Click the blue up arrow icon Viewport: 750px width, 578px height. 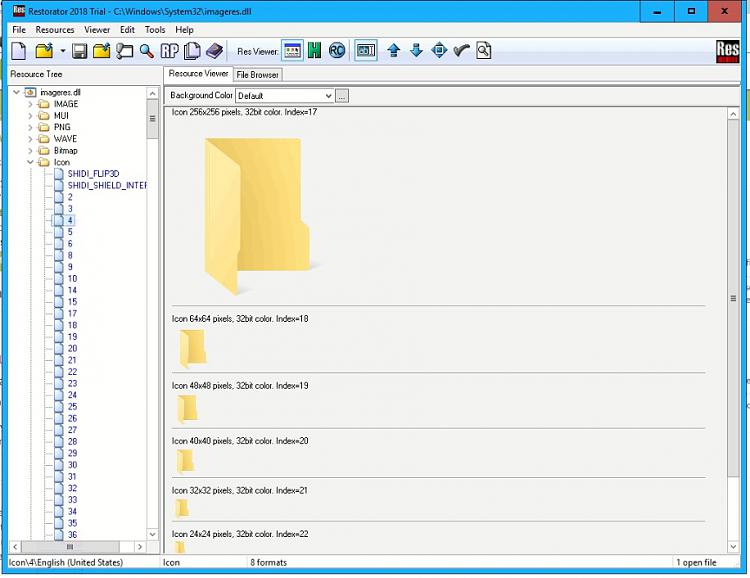point(393,51)
